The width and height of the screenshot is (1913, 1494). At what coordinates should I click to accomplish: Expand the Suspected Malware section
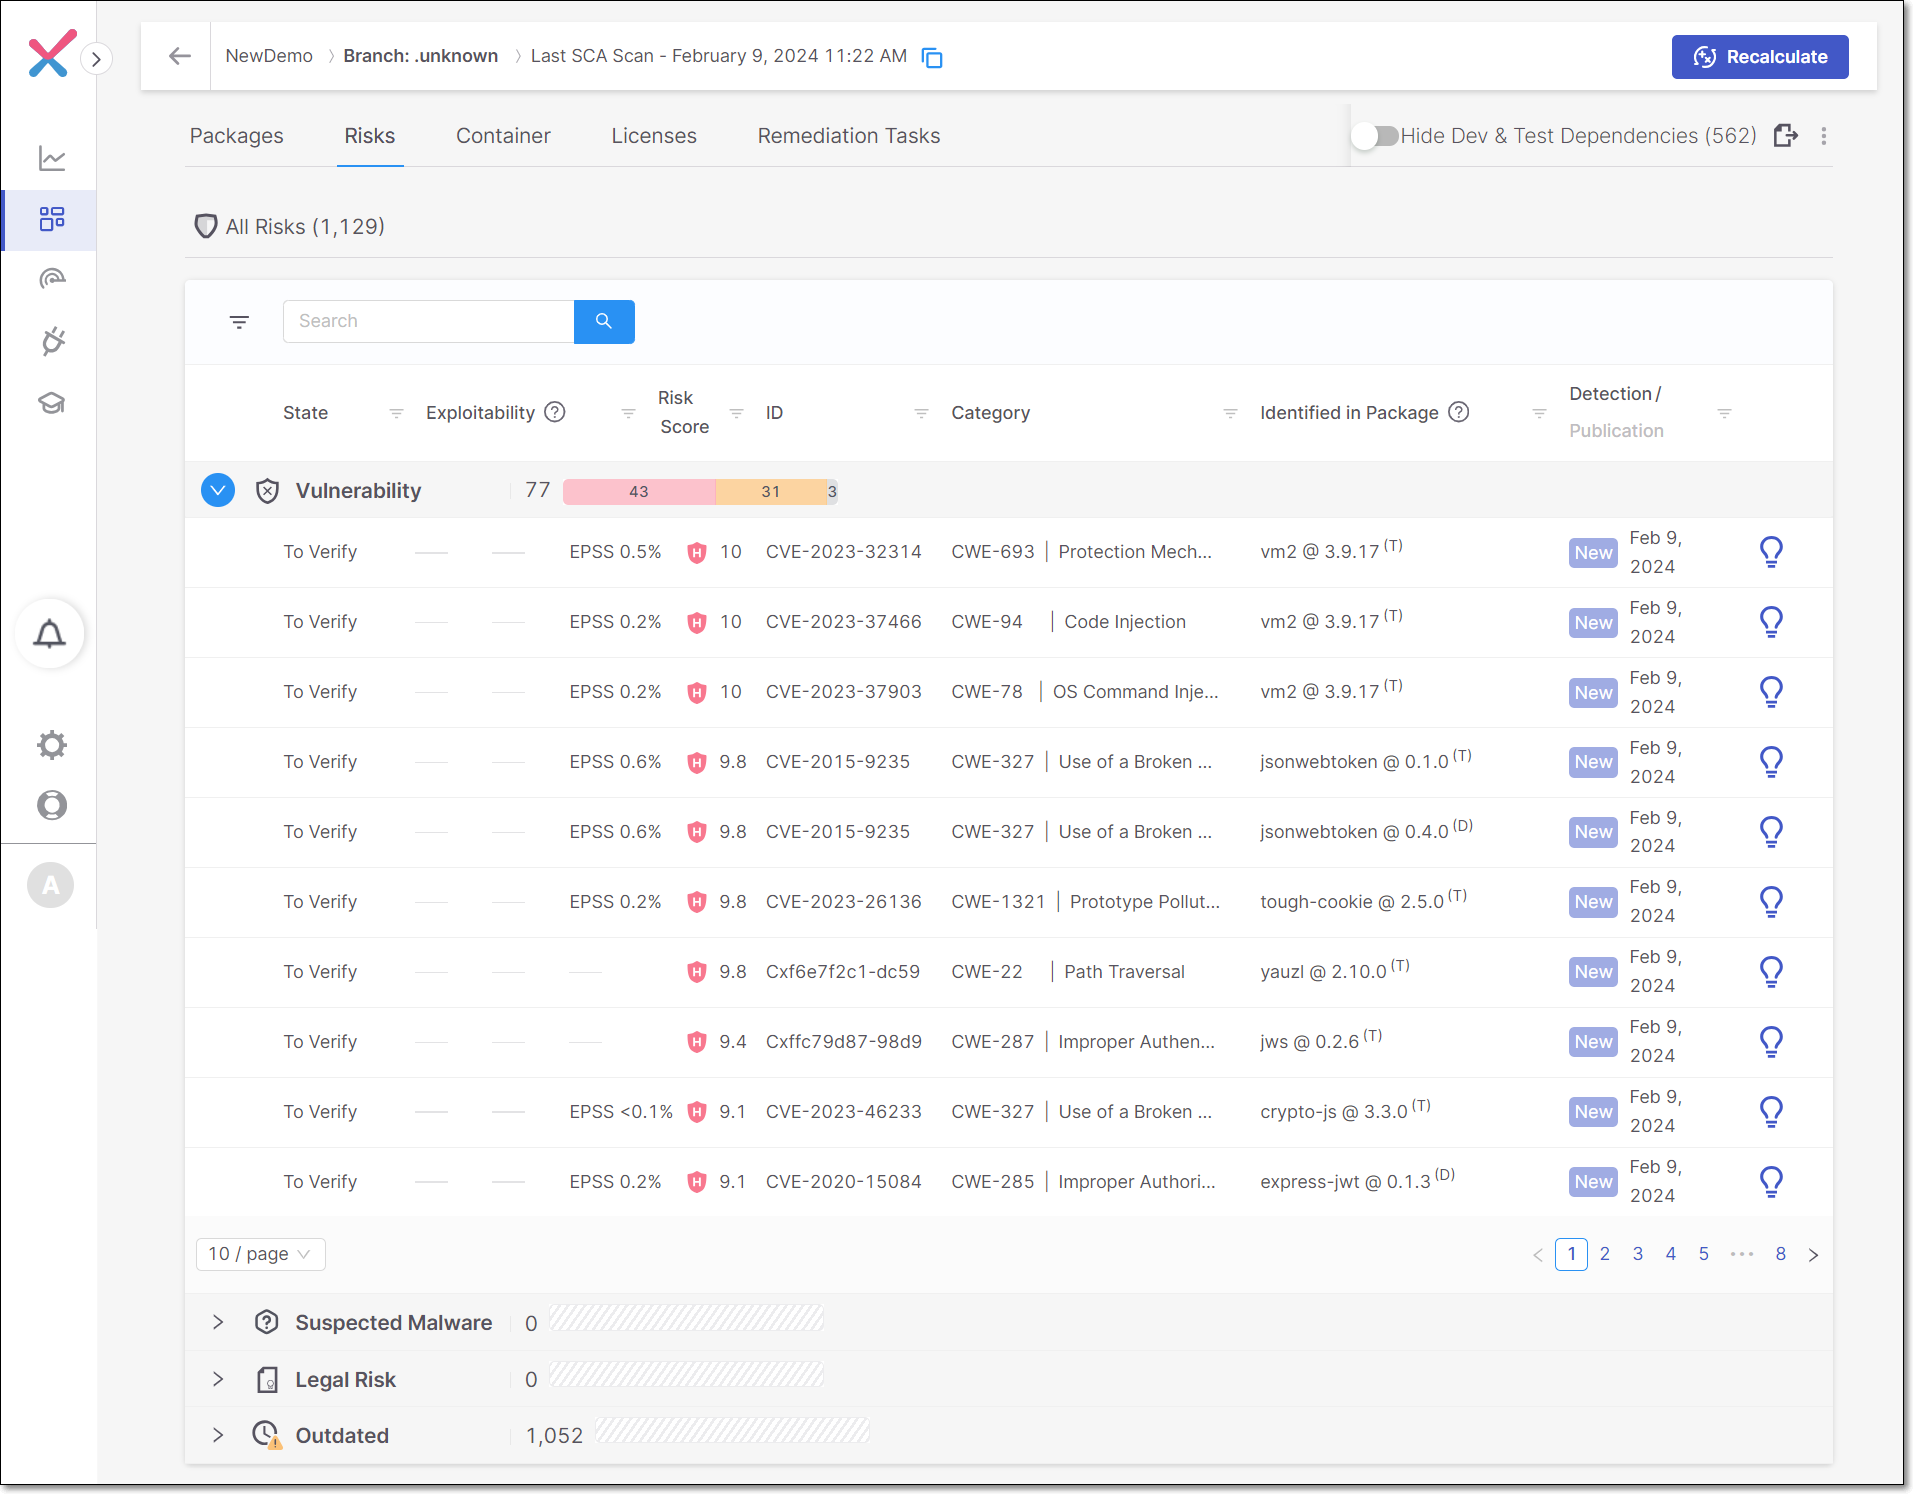tap(218, 1322)
